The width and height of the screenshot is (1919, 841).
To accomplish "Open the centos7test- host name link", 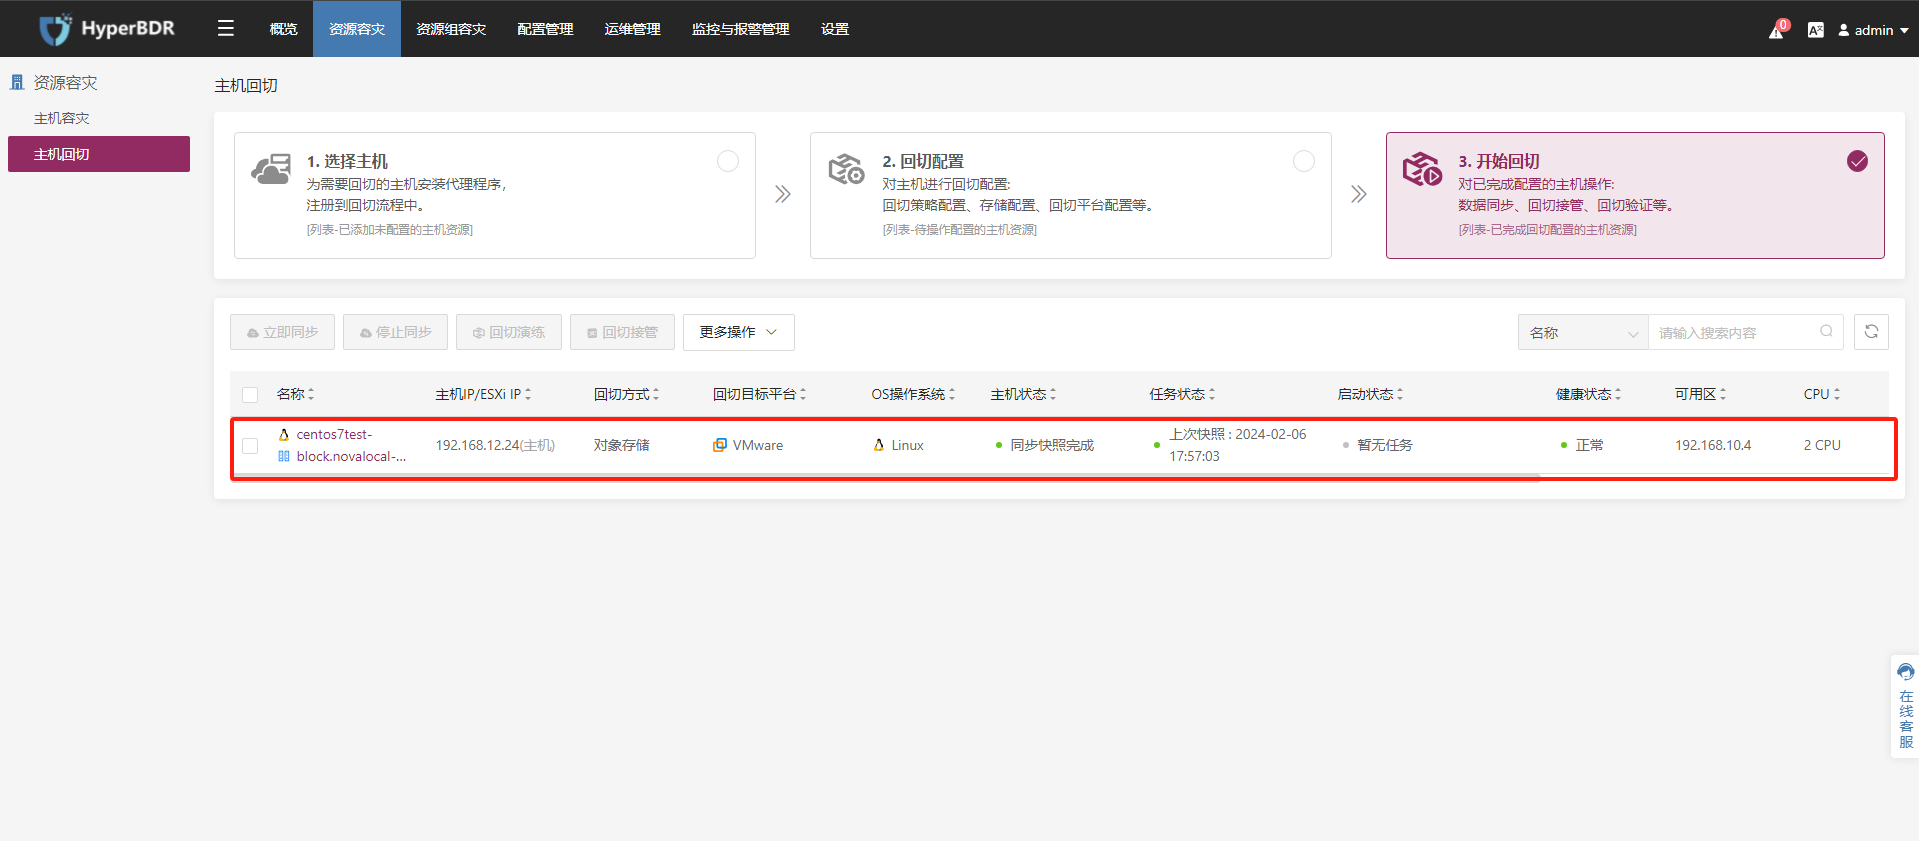I will 334,435.
